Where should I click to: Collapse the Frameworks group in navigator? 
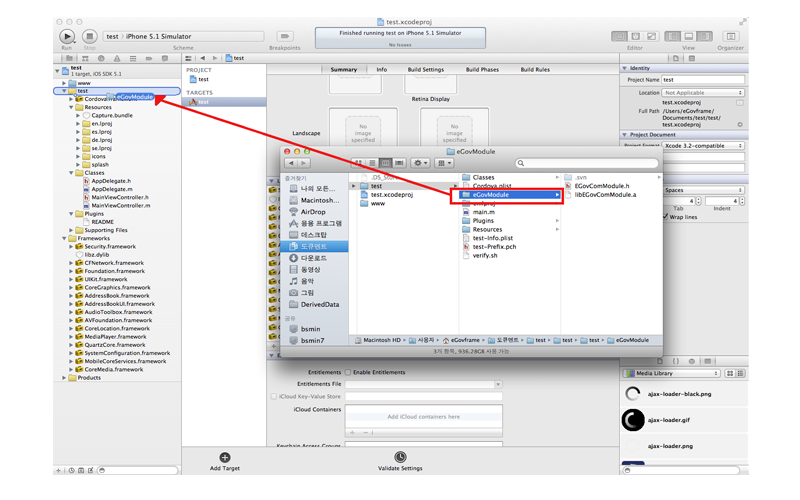tap(65, 239)
